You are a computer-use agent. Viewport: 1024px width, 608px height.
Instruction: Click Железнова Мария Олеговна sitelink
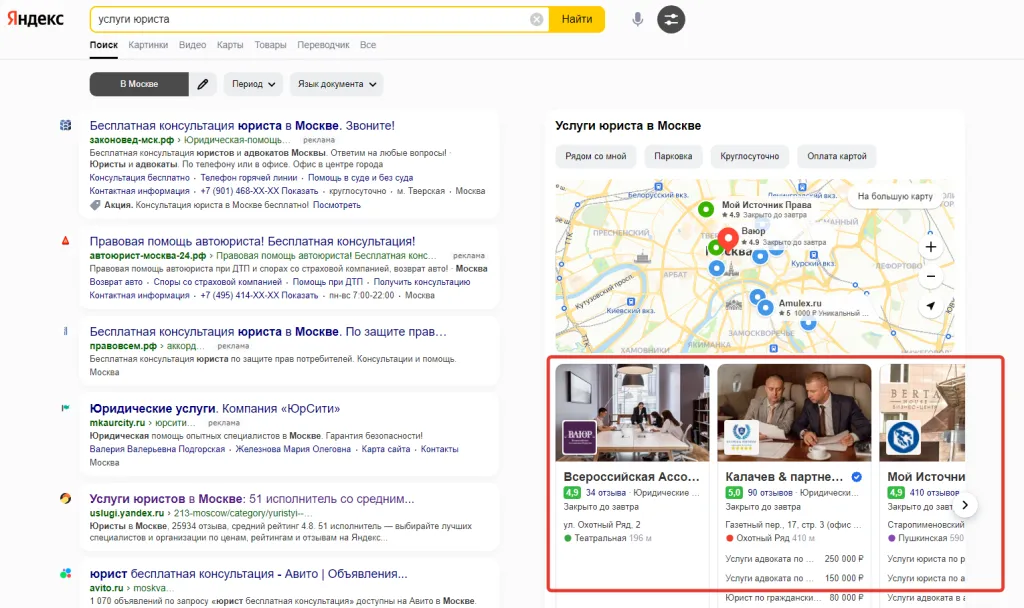pyautogui.click(x=293, y=449)
